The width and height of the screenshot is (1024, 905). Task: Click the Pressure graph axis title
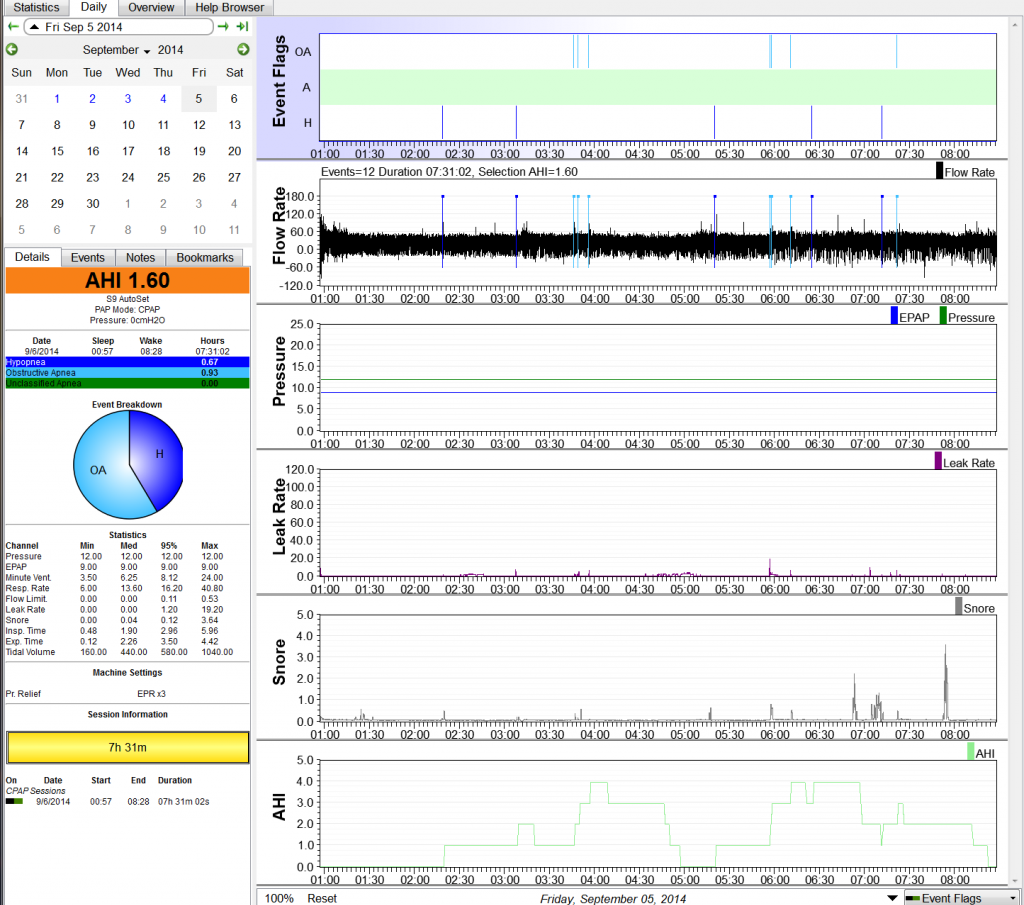[x=279, y=371]
